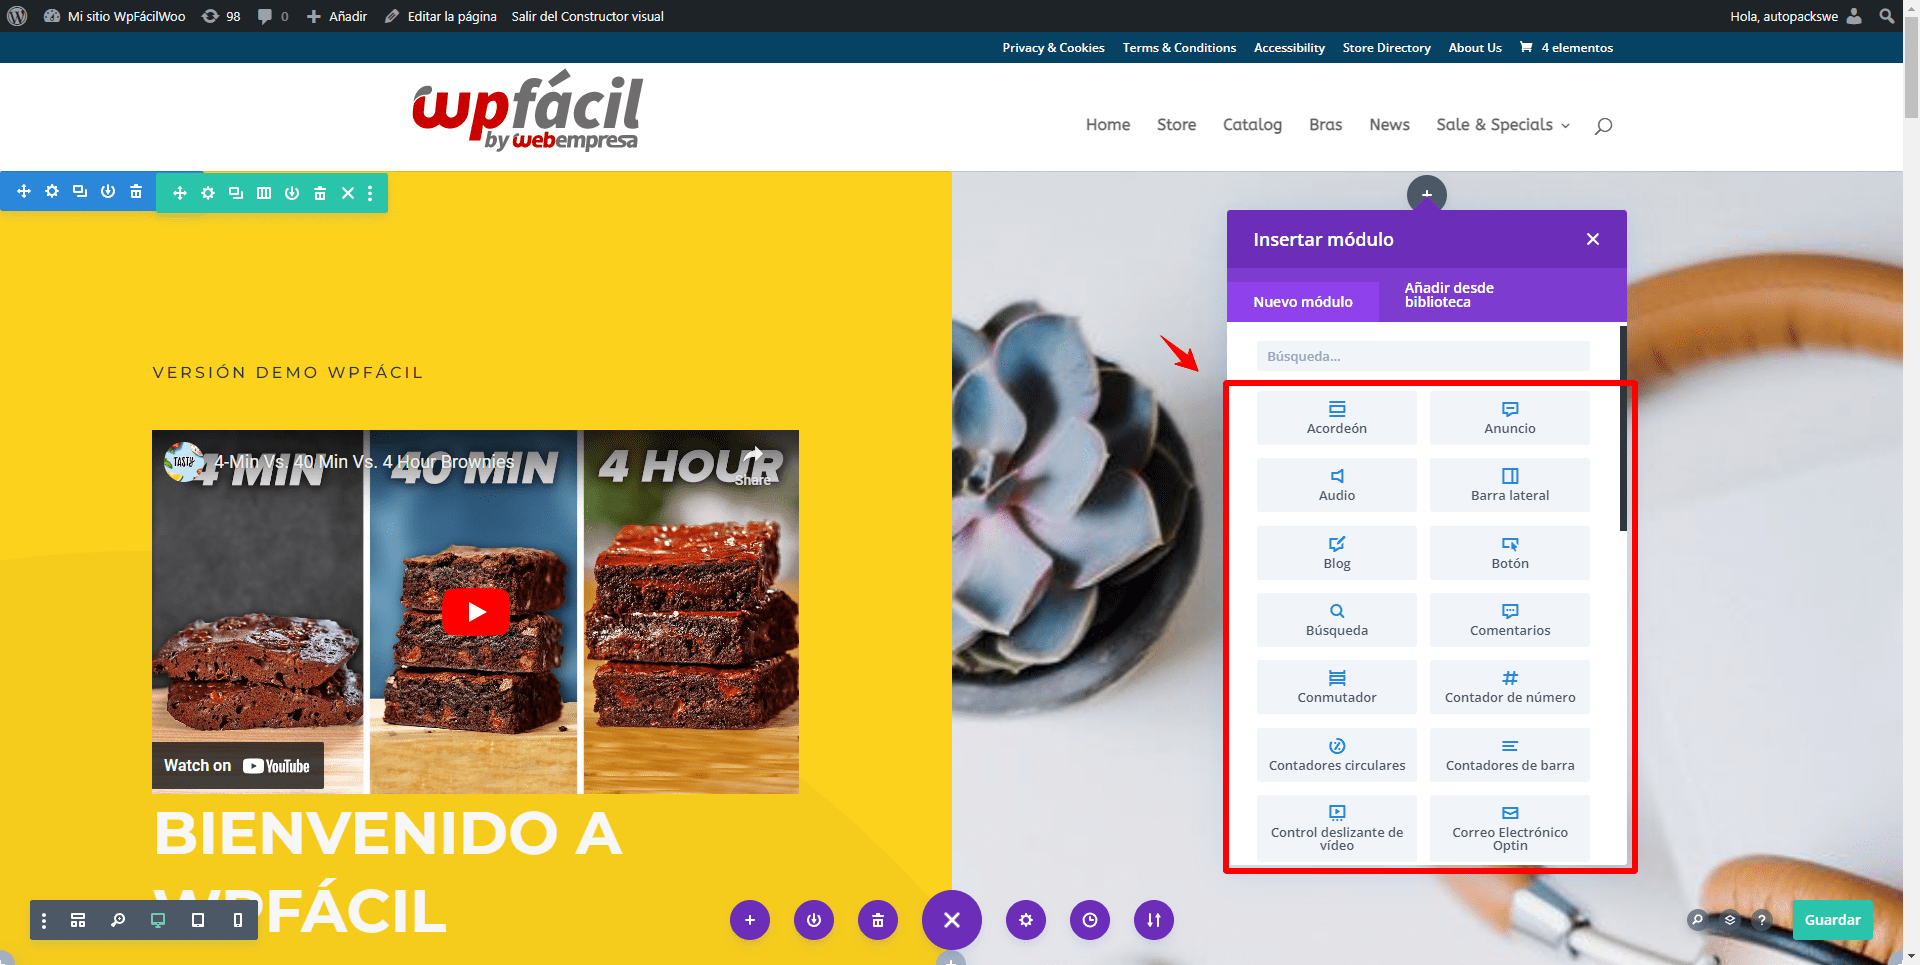Image resolution: width=1920 pixels, height=965 pixels.
Task: Insert Correo Electrónico Optin module
Action: click(x=1509, y=828)
